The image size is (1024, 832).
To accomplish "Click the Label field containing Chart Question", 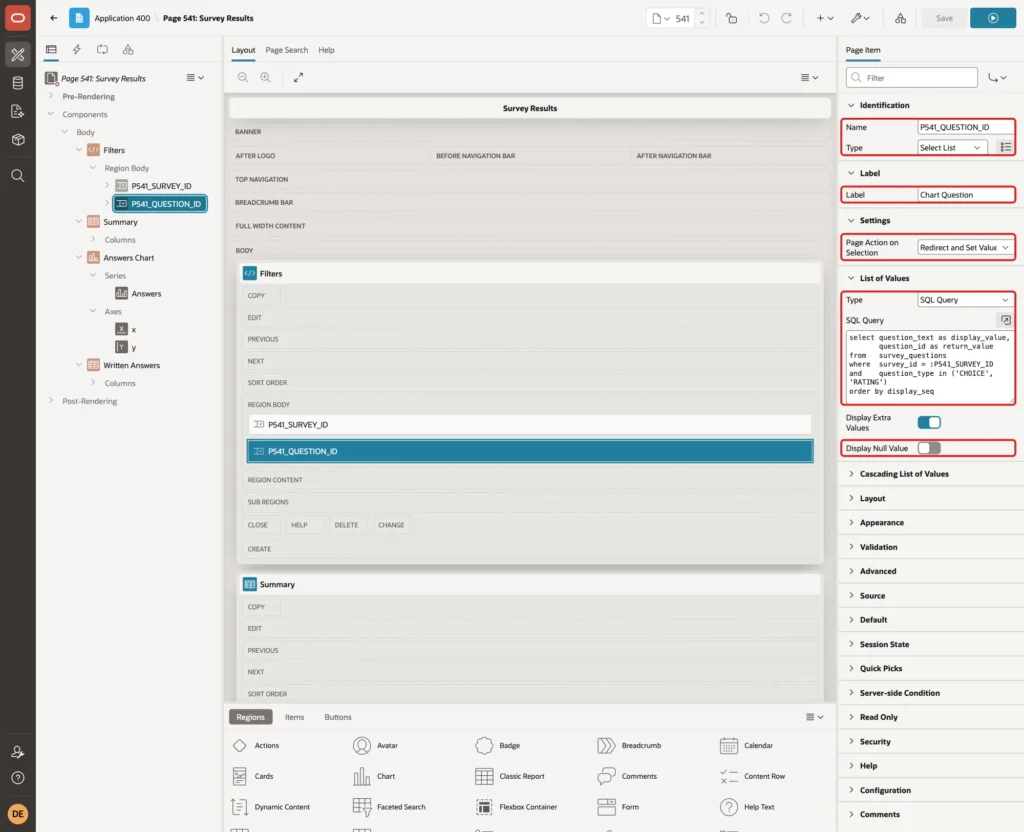I will click(x=965, y=195).
